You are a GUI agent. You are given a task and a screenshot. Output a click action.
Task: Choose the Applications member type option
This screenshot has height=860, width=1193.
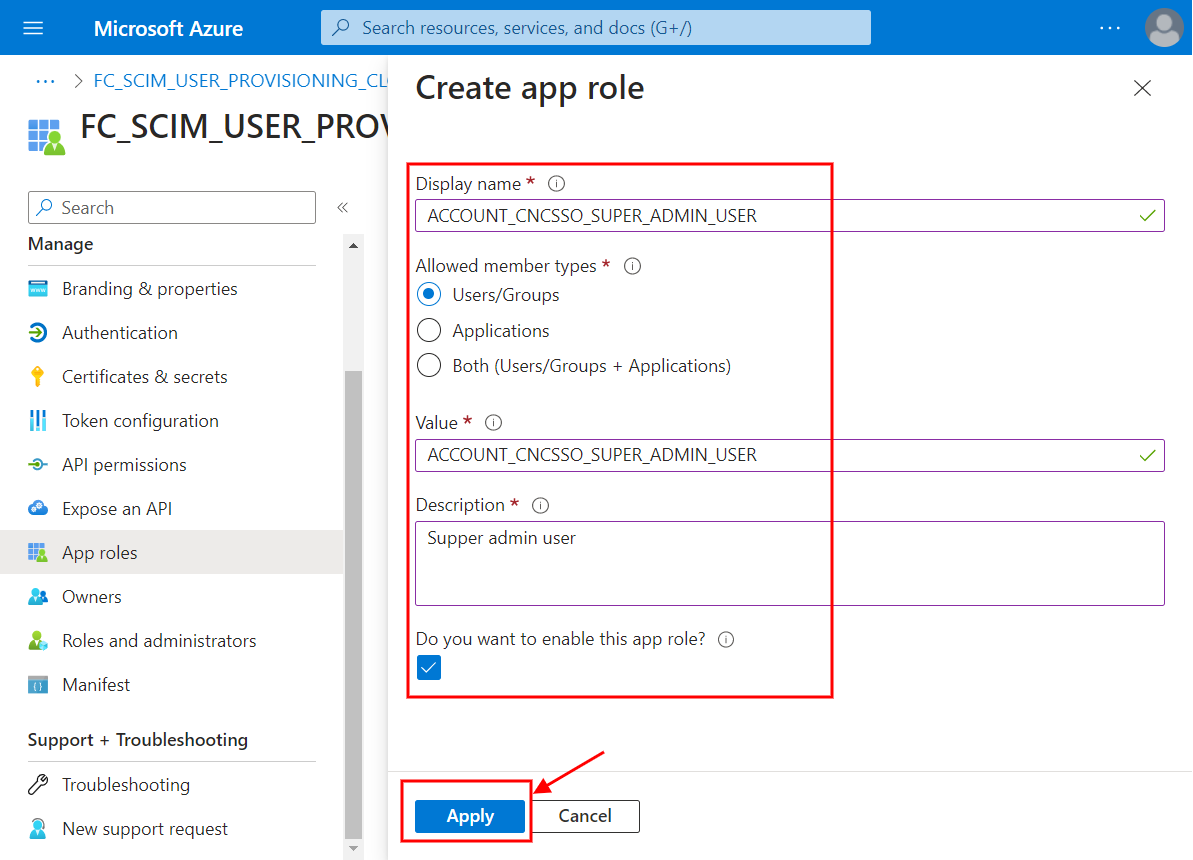(x=429, y=330)
